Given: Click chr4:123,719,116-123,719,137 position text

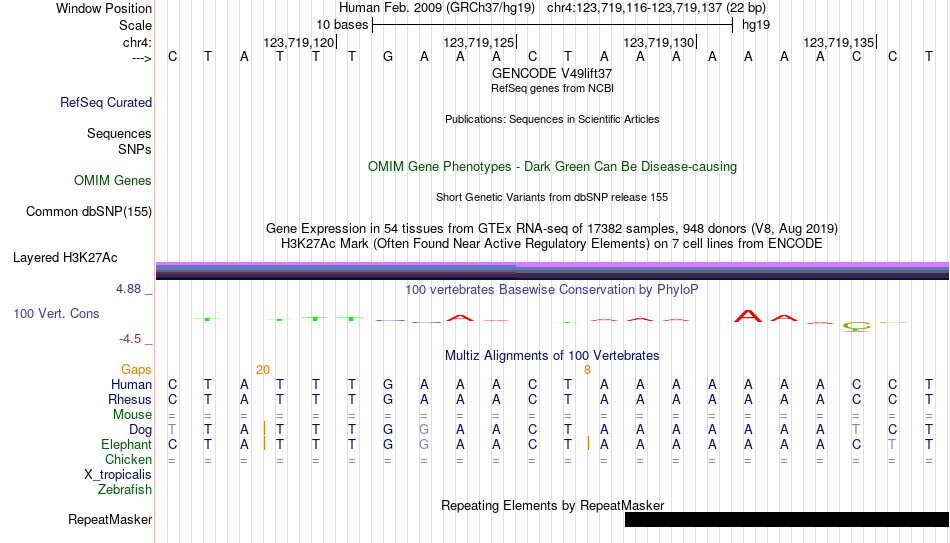Looking at the screenshot, I should [656, 8].
